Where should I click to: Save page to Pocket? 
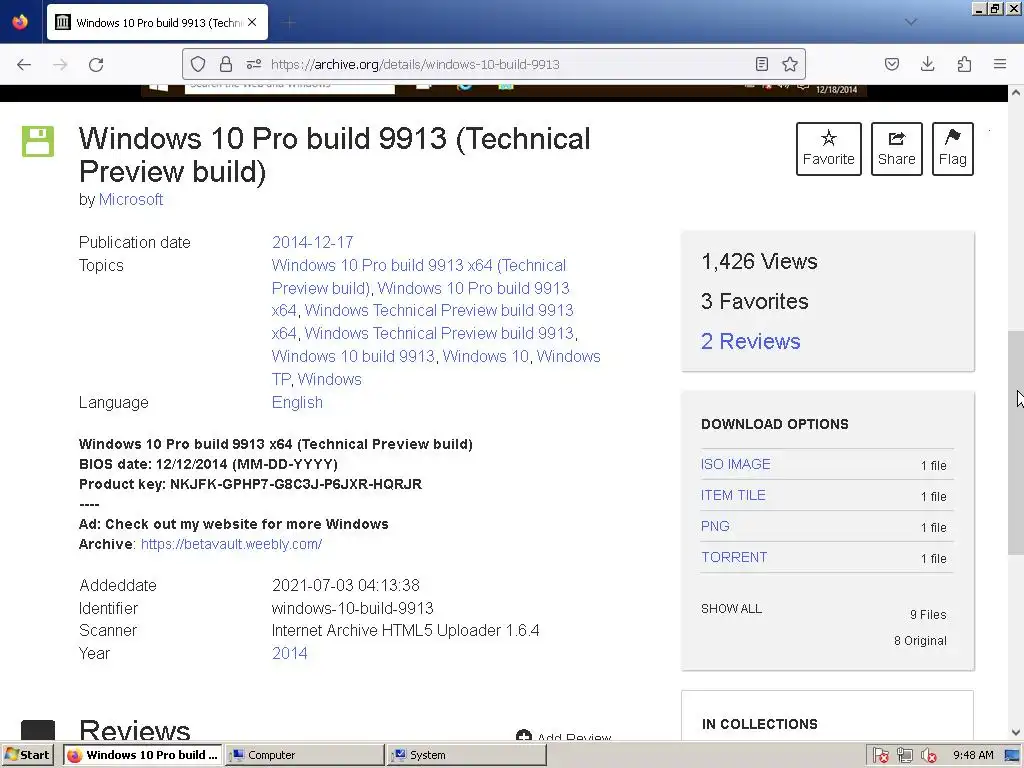(x=892, y=64)
